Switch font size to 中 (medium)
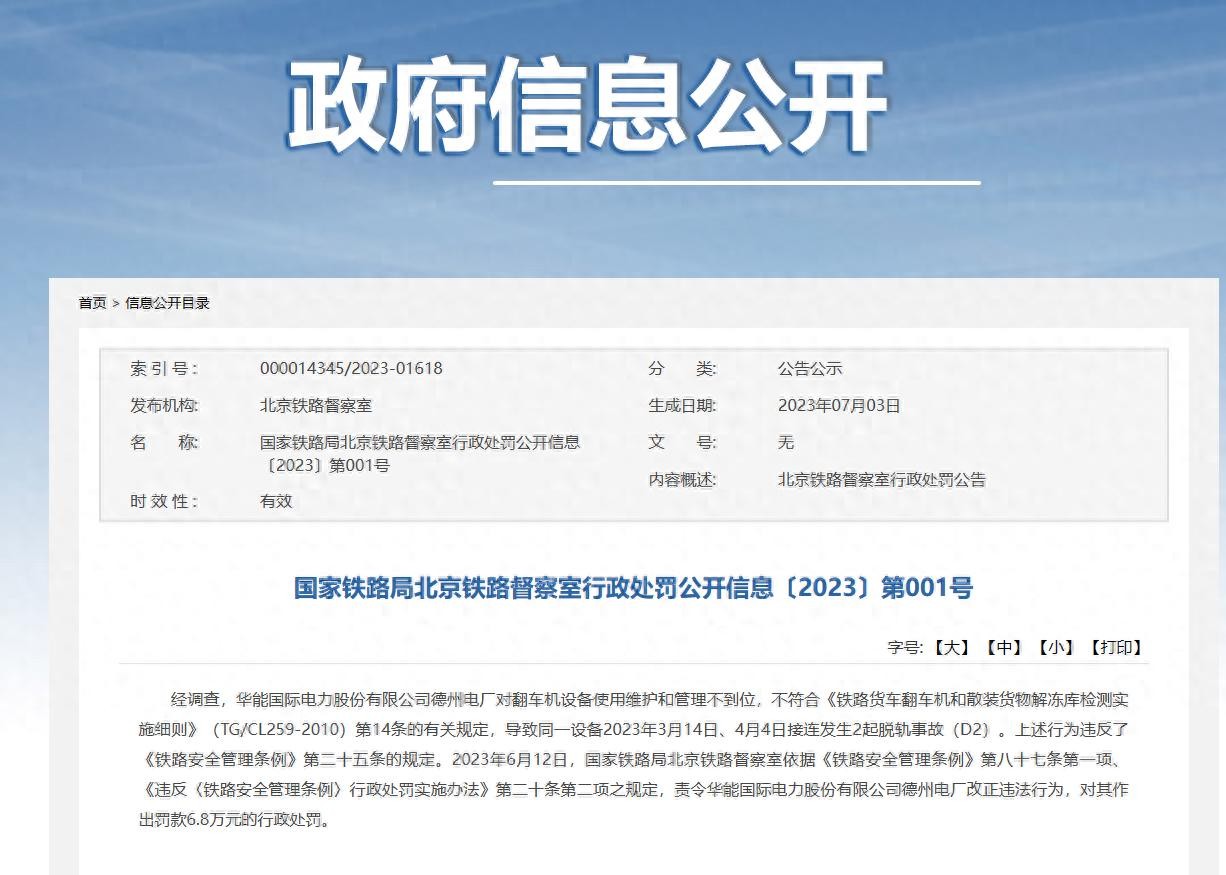The height and width of the screenshot is (875, 1226). 1004,647
